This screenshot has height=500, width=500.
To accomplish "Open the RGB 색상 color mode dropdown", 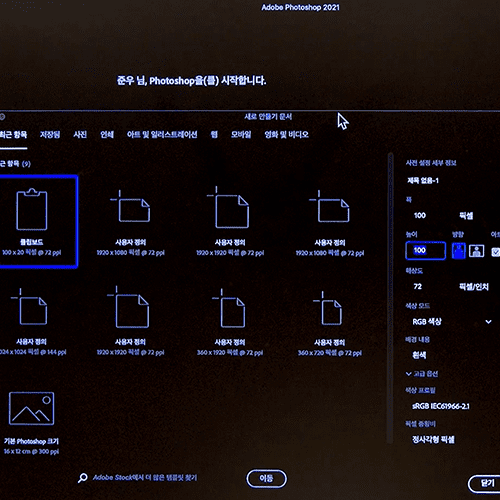I will pyautogui.click(x=451, y=322).
